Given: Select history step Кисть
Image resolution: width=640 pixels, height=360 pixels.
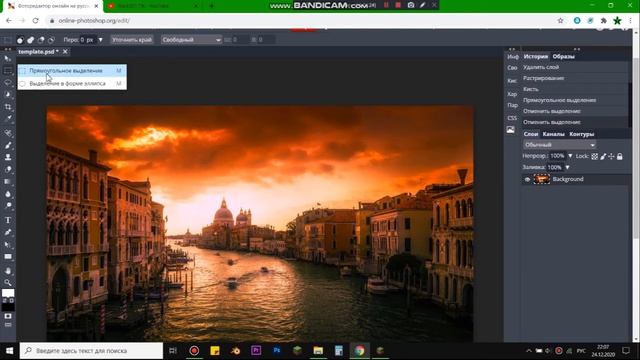Looking at the screenshot, I should (x=576, y=89).
